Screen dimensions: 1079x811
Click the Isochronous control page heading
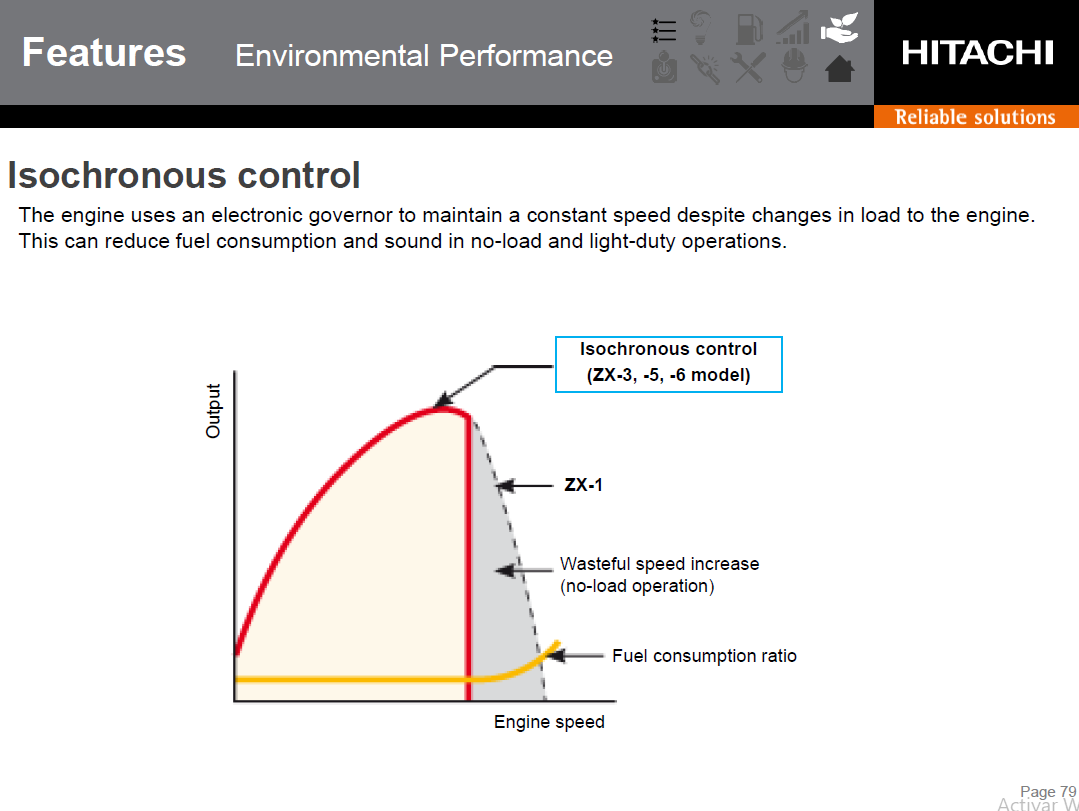(x=184, y=176)
